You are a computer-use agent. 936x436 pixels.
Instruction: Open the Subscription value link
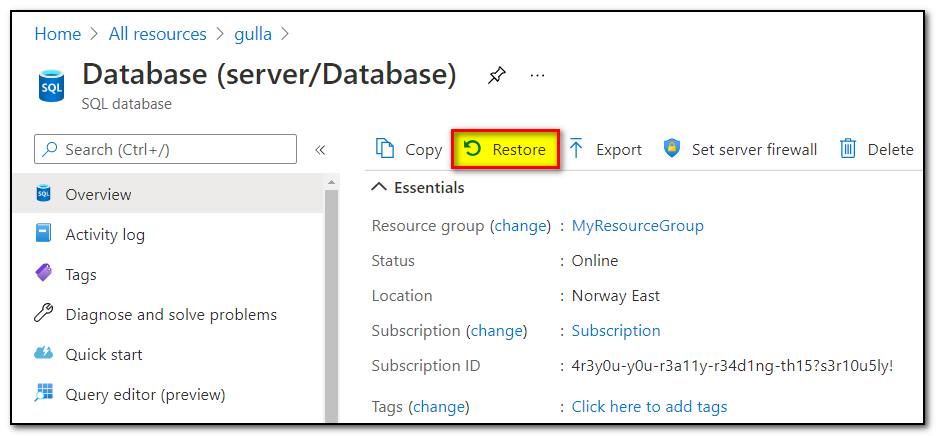(616, 331)
